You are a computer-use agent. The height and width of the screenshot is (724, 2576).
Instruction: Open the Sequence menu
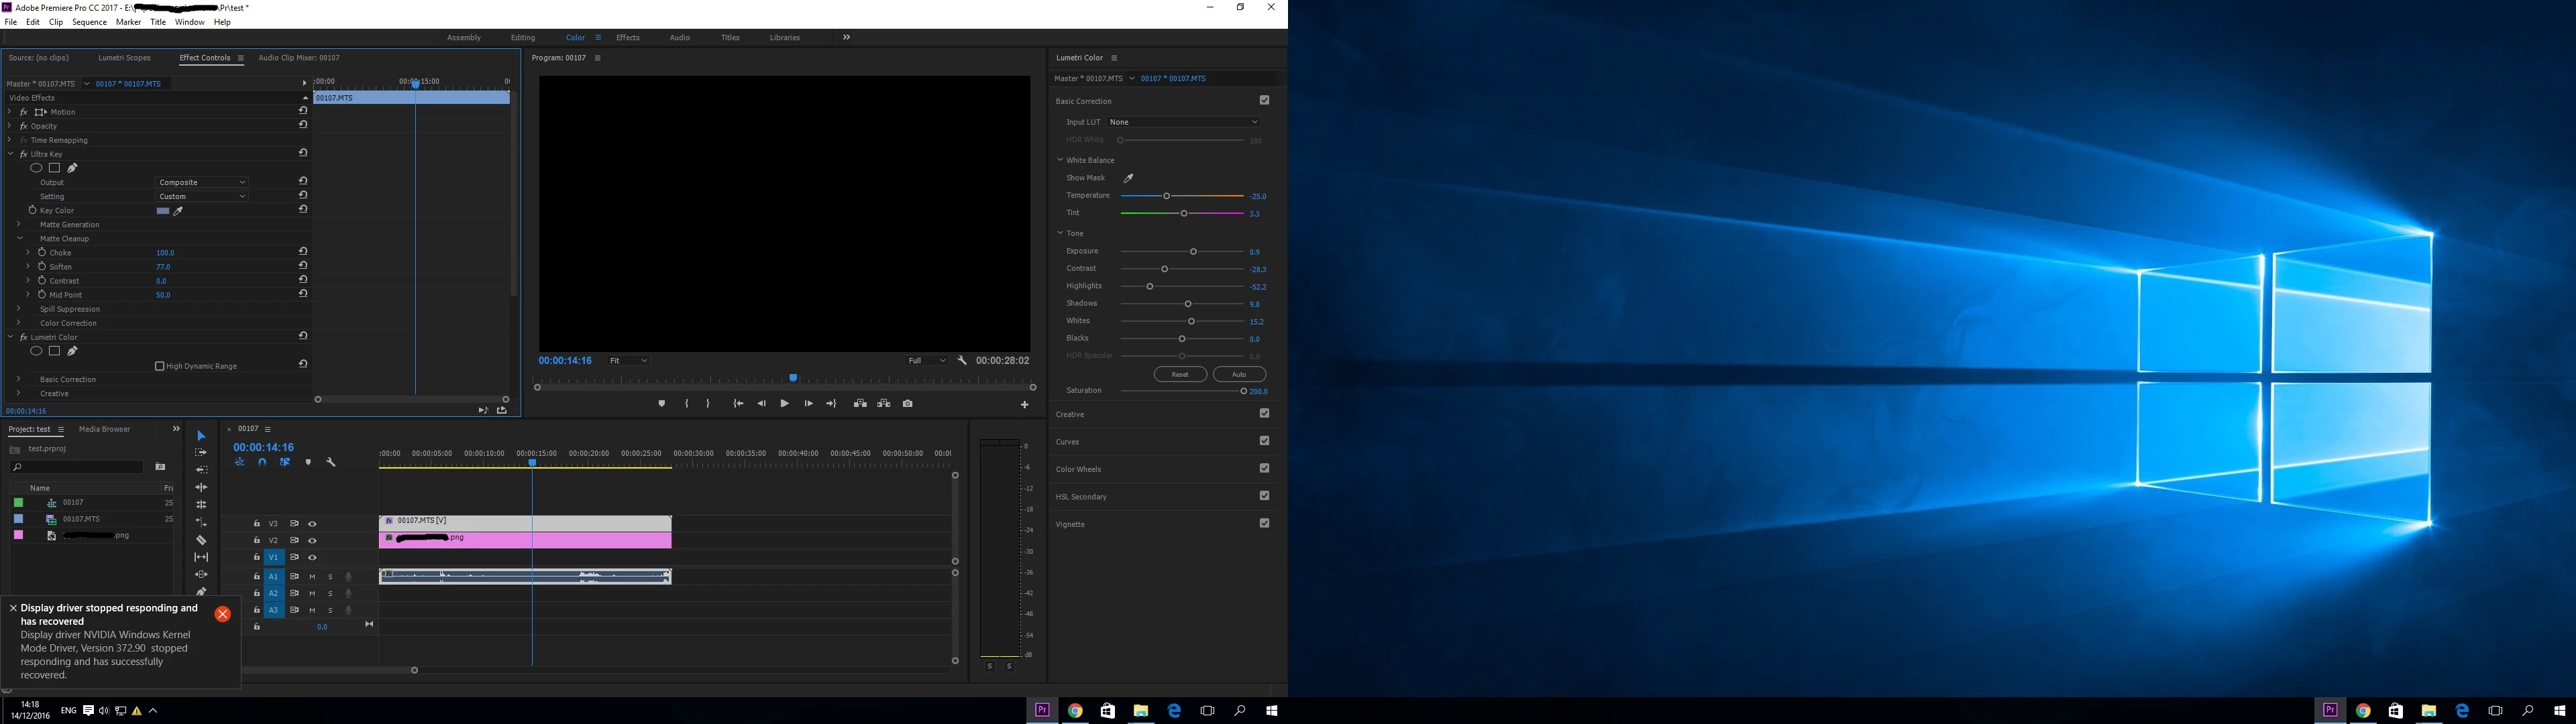coord(89,22)
